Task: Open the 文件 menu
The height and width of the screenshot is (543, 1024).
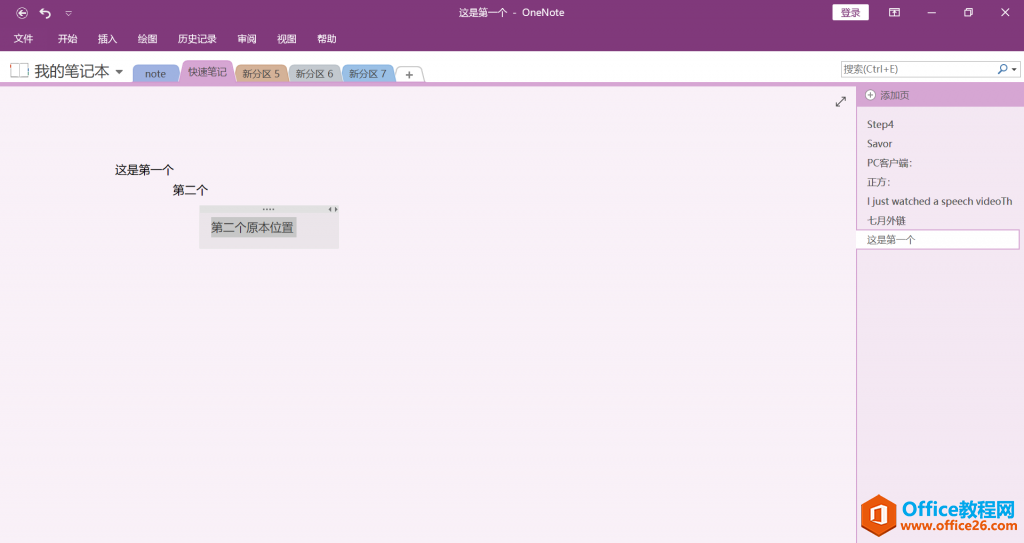Action: (x=23, y=39)
